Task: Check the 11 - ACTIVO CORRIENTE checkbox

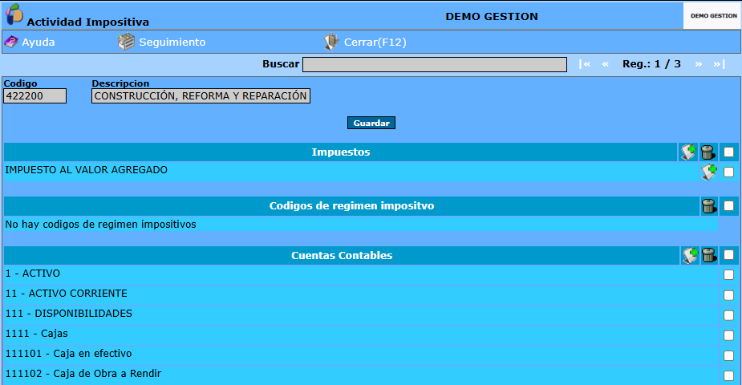Action: pyautogui.click(x=729, y=295)
